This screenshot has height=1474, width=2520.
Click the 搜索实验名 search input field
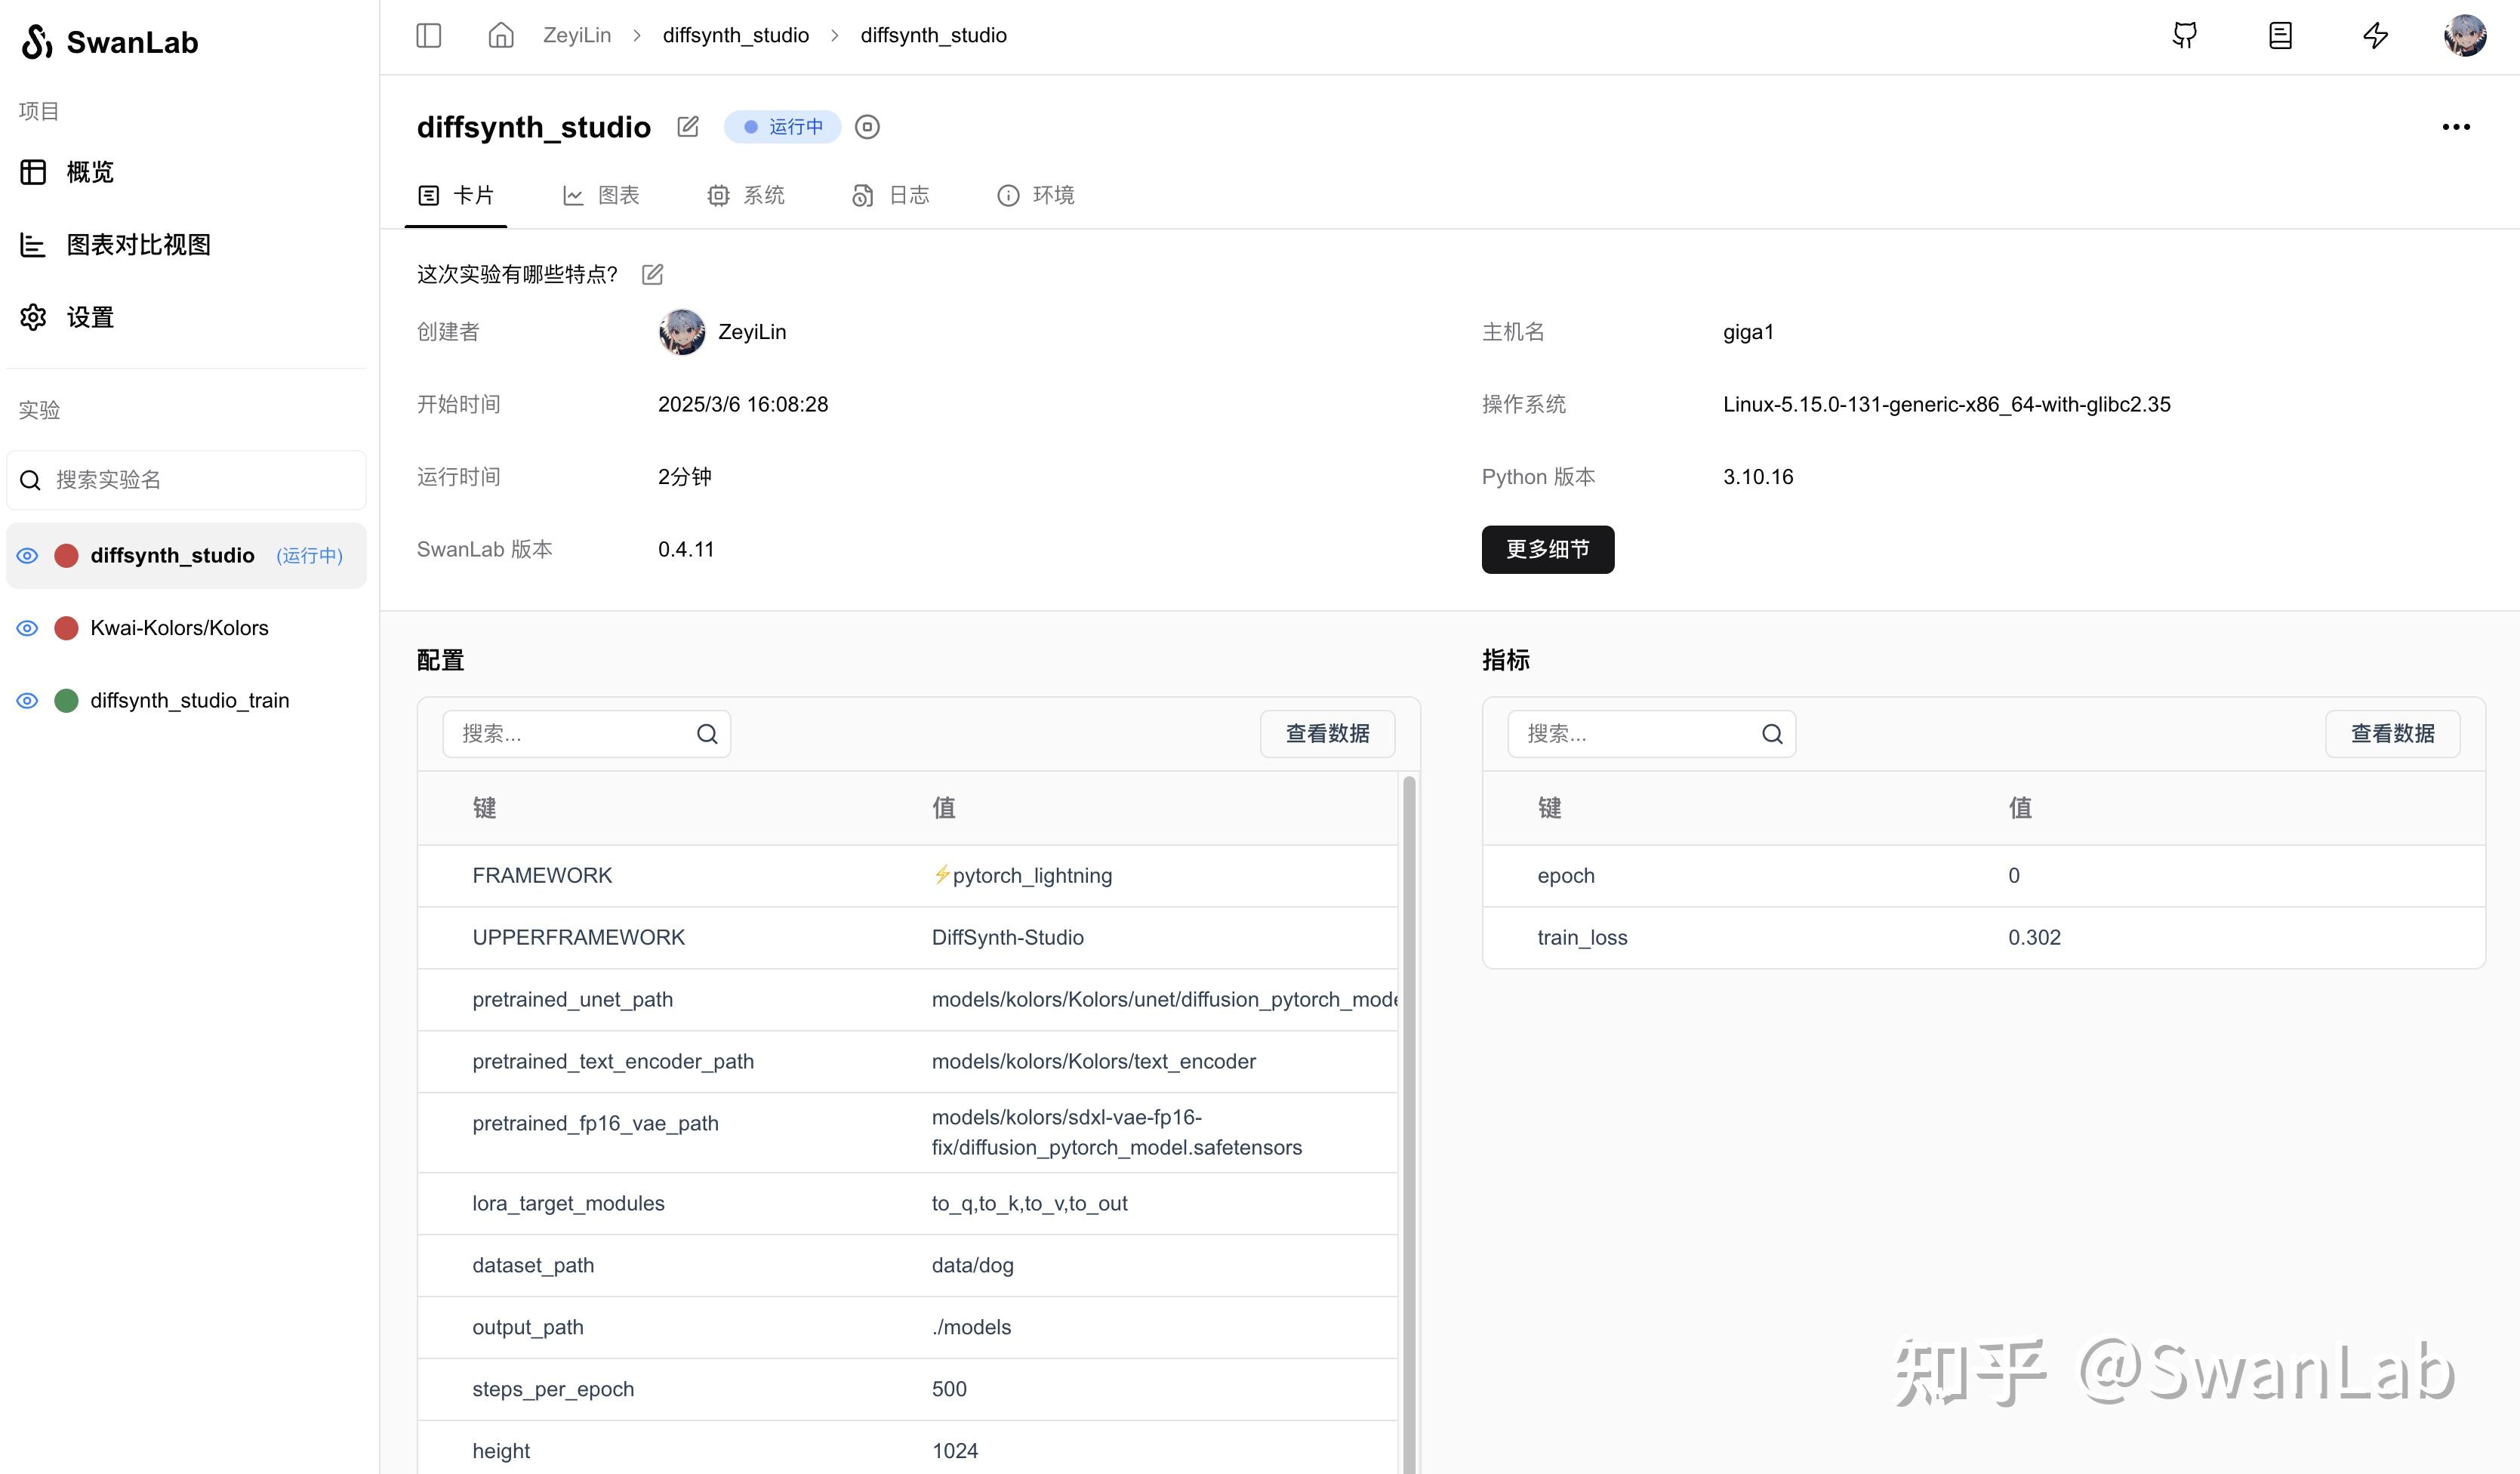[186, 480]
